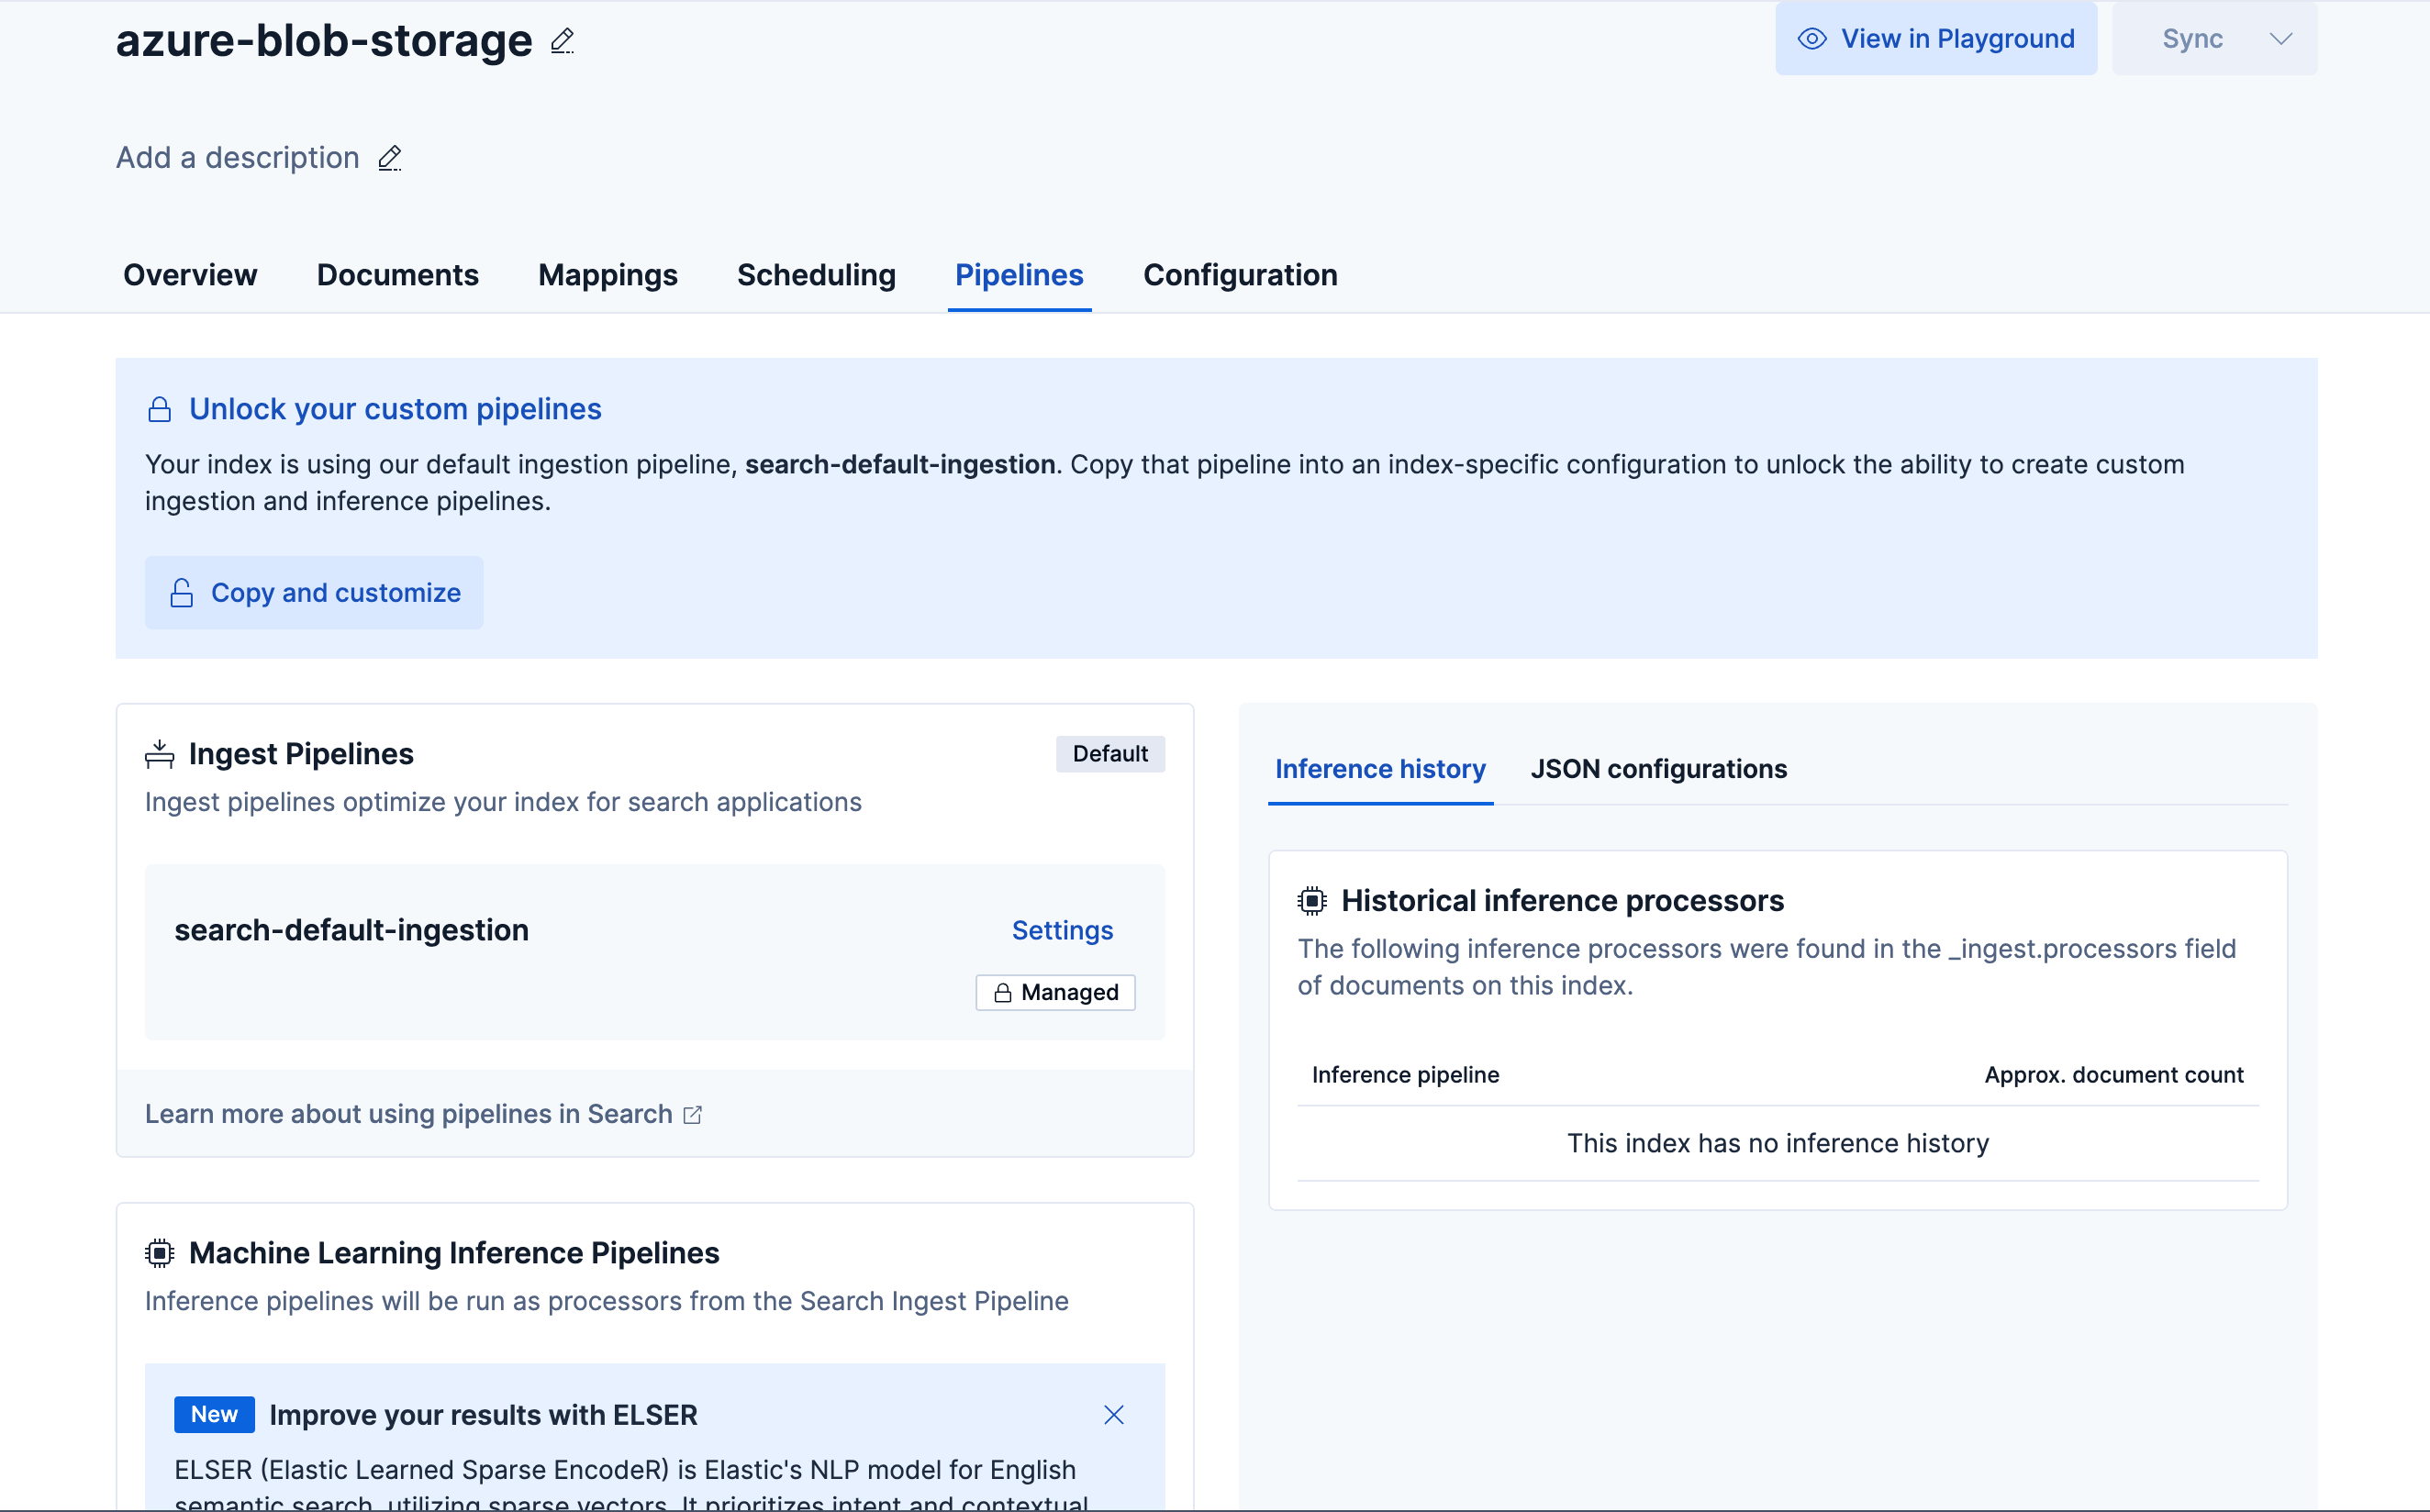This screenshot has width=2430, height=1512.
Task: Click the Add a description text field
Action: [238, 158]
